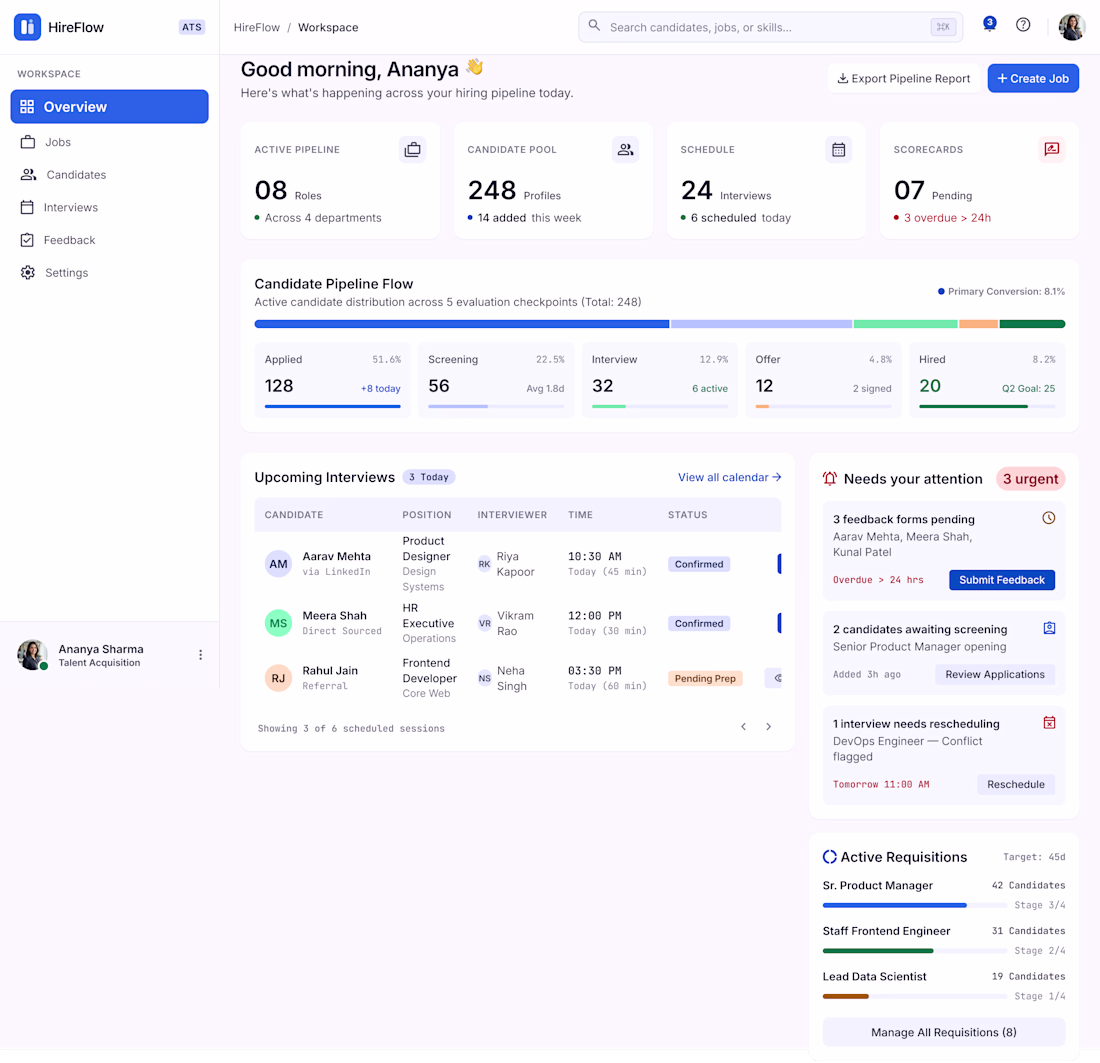Click the Active Pipeline briefcase icon
Screen dimensions: 1100x1063
tap(412, 149)
